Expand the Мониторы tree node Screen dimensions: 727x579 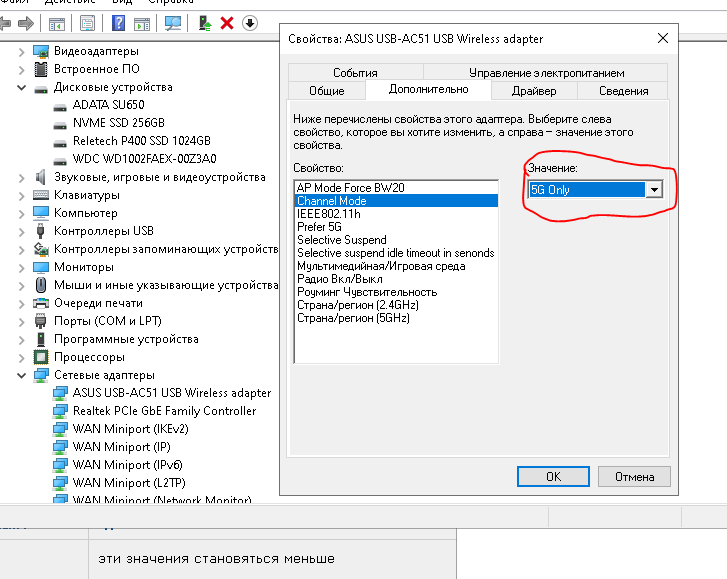(x=21, y=267)
